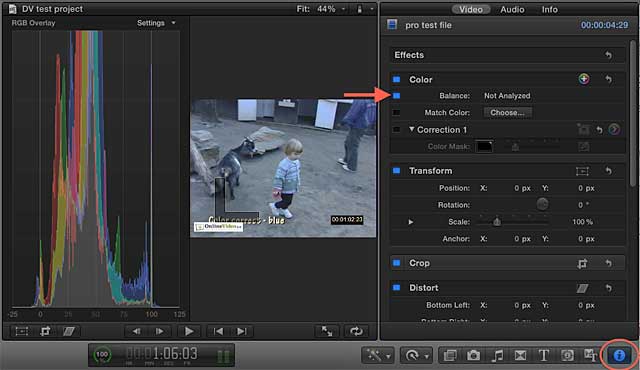Open the Photos browser camera icon
The image size is (640, 370).
click(x=473, y=355)
